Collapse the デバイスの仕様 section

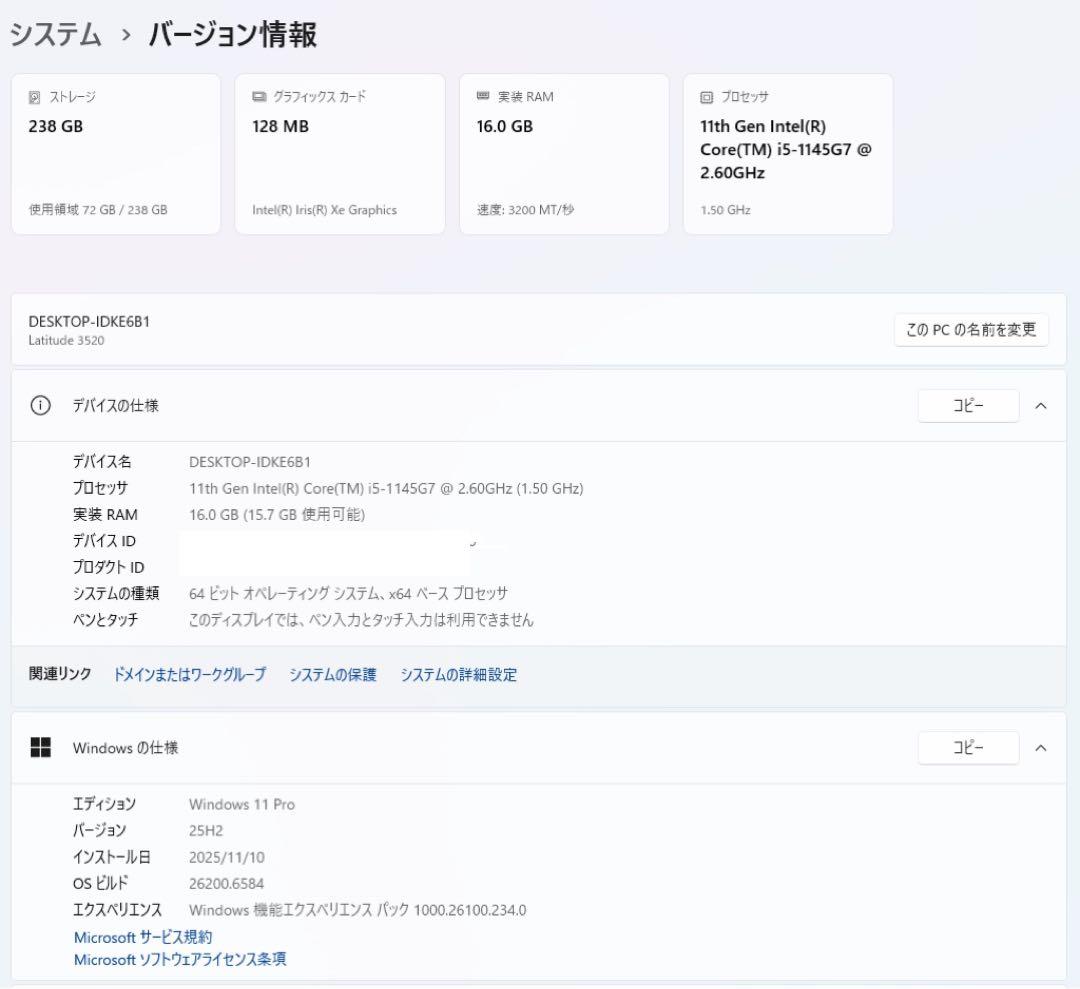coord(1041,406)
